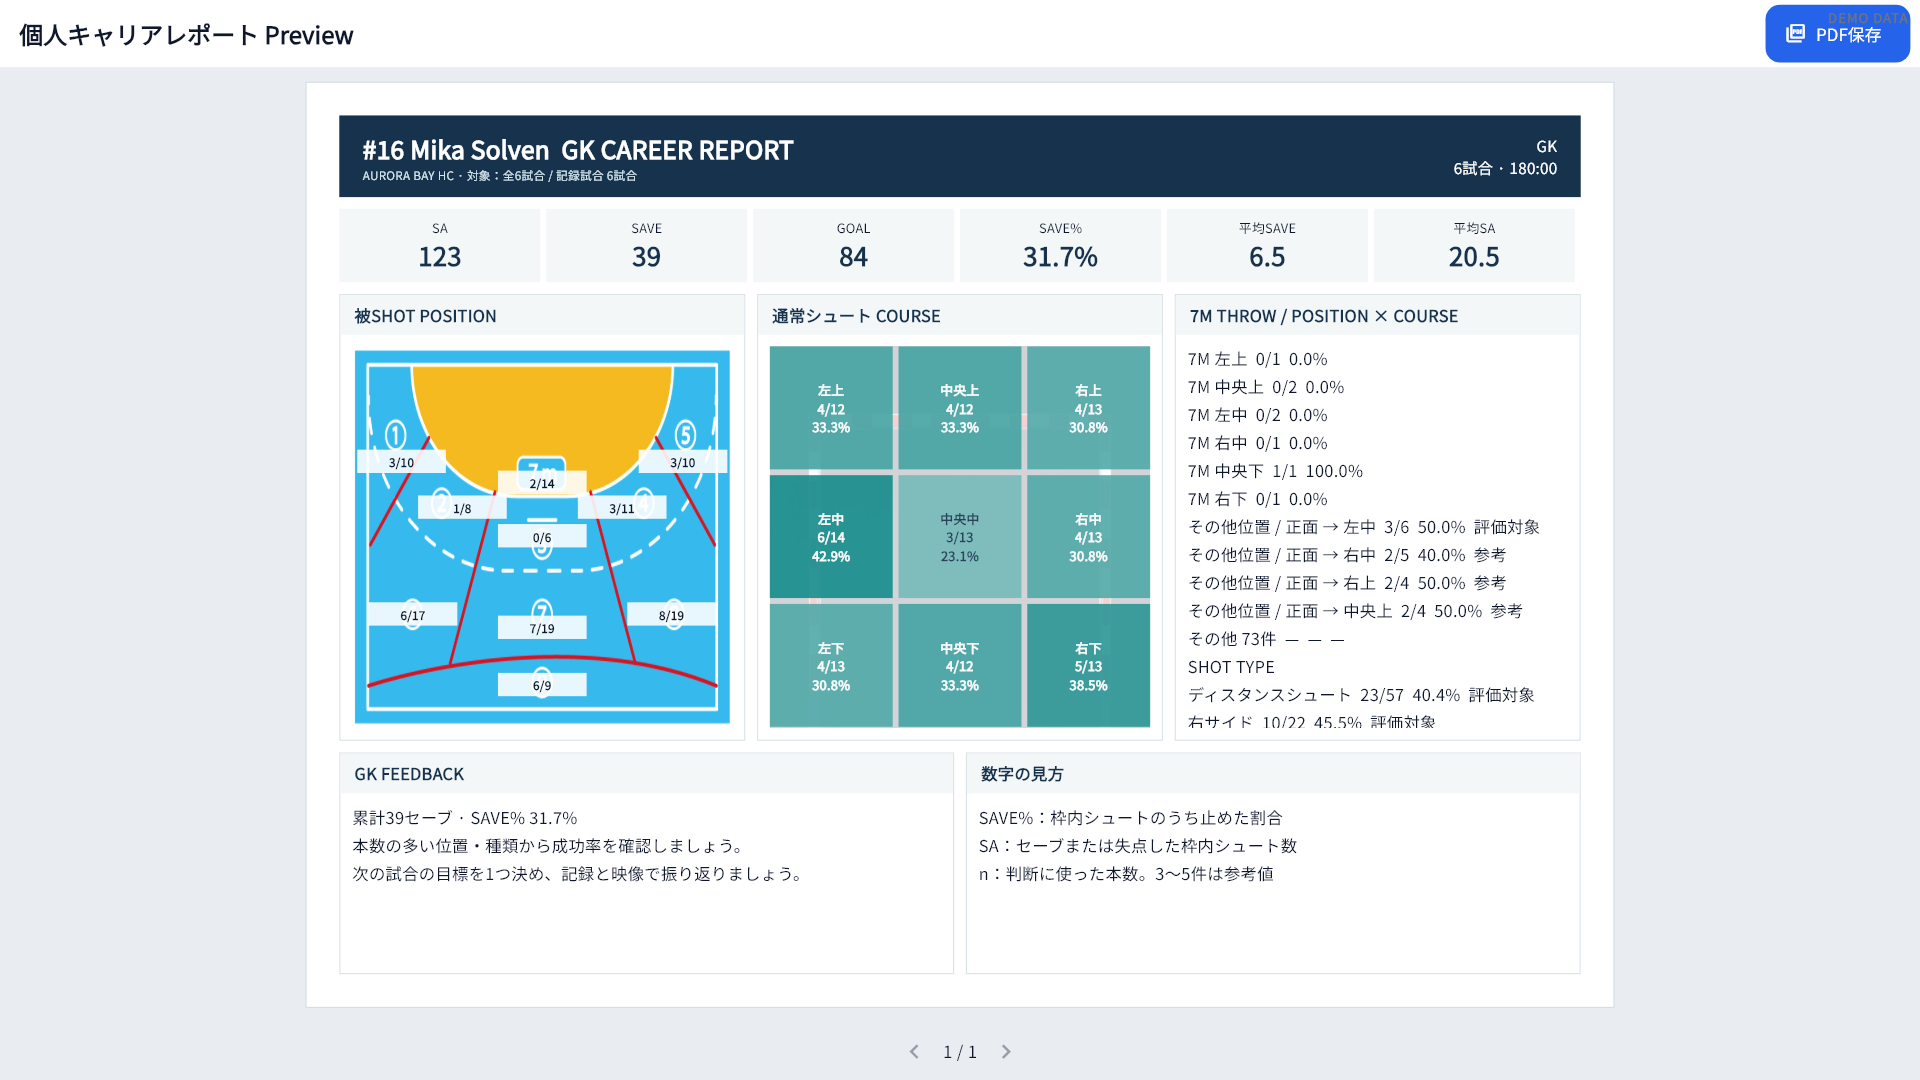Select the 中央下 4/12 course cell
Image resolution: width=1920 pixels, height=1080 pixels.
[960, 666]
